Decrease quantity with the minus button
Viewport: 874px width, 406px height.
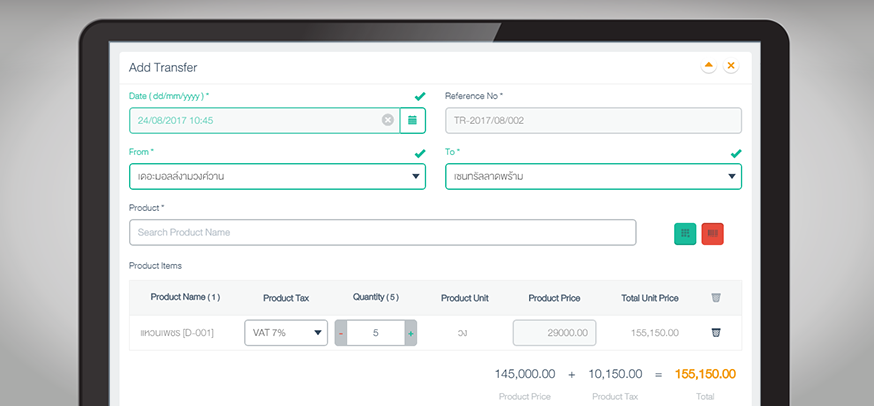(341, 333)
